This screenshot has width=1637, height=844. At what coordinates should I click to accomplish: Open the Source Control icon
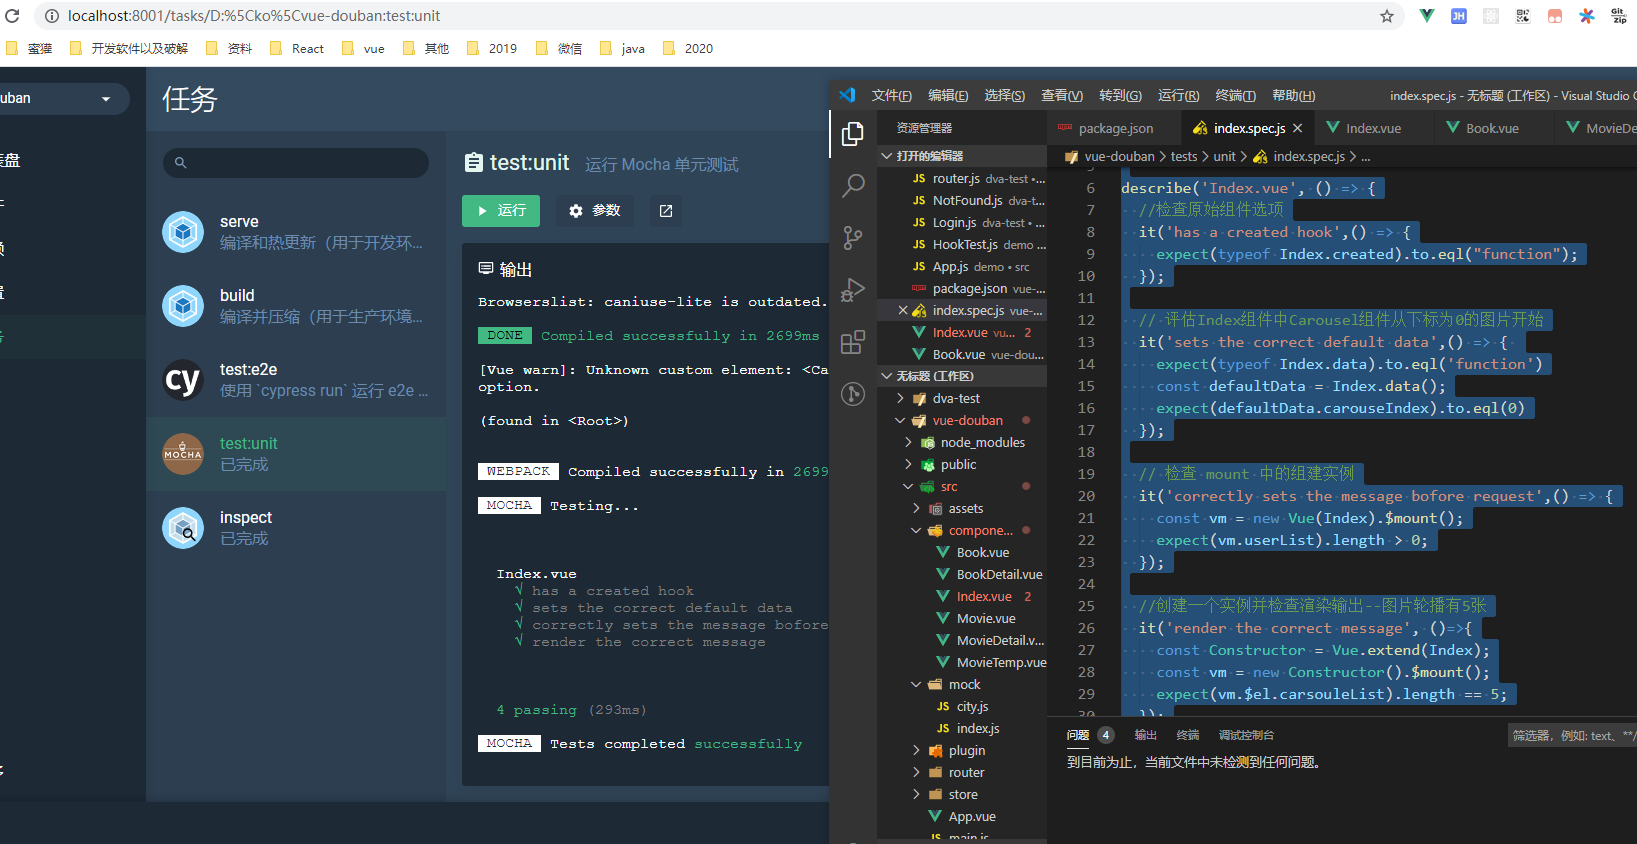point(853,238)
